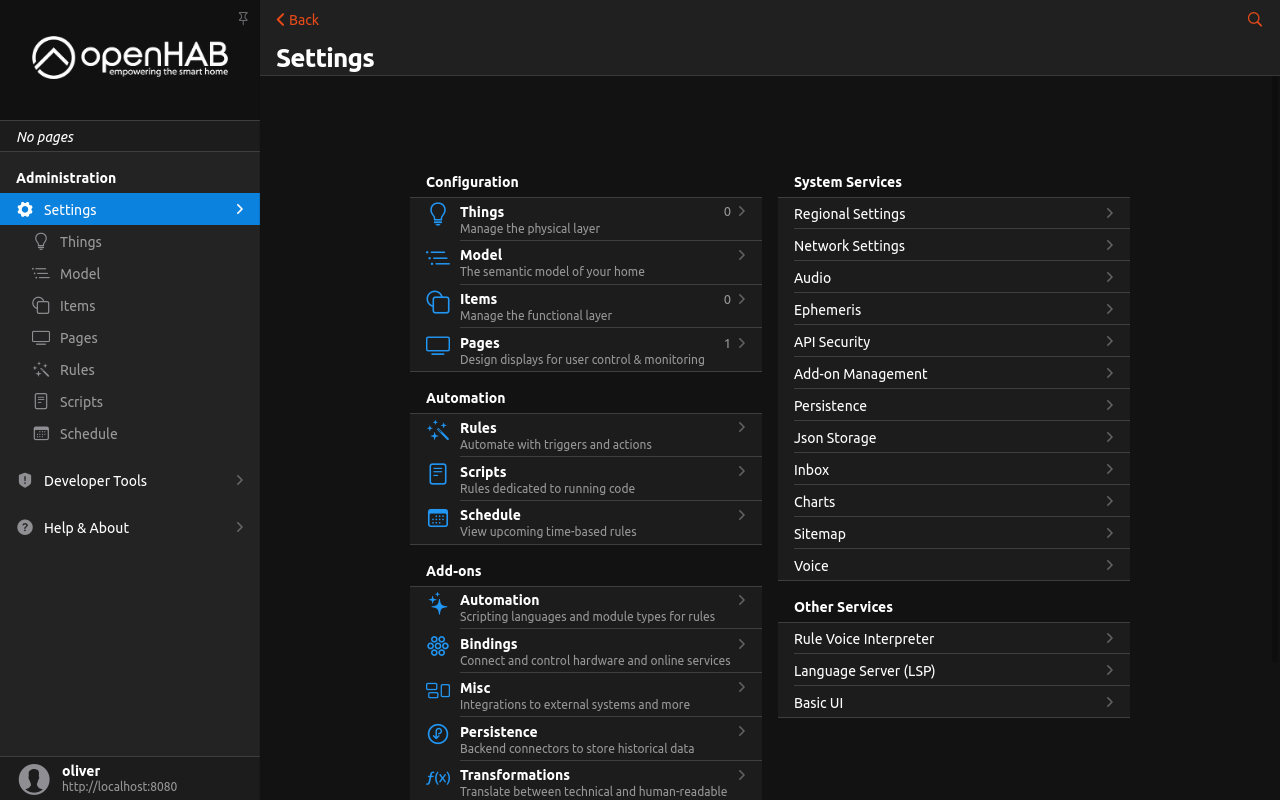
Task: Click the search magnifier icon
Action: pyautogui.click(x=1254, y=20)
